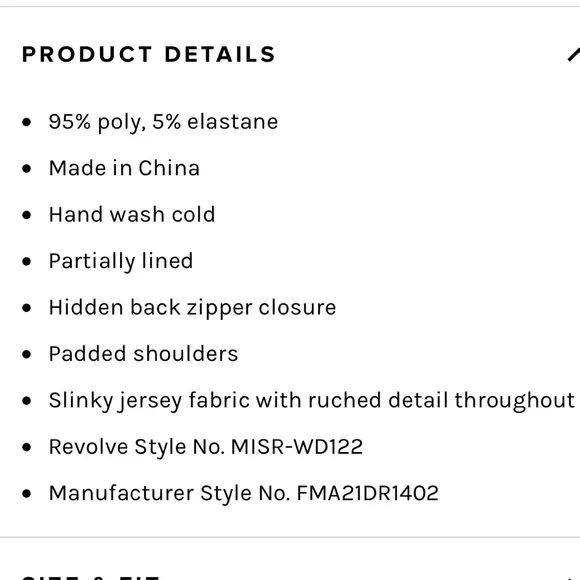Select Hidden back zipper closure text
580x580 pixels.
(x=192, y=308)
